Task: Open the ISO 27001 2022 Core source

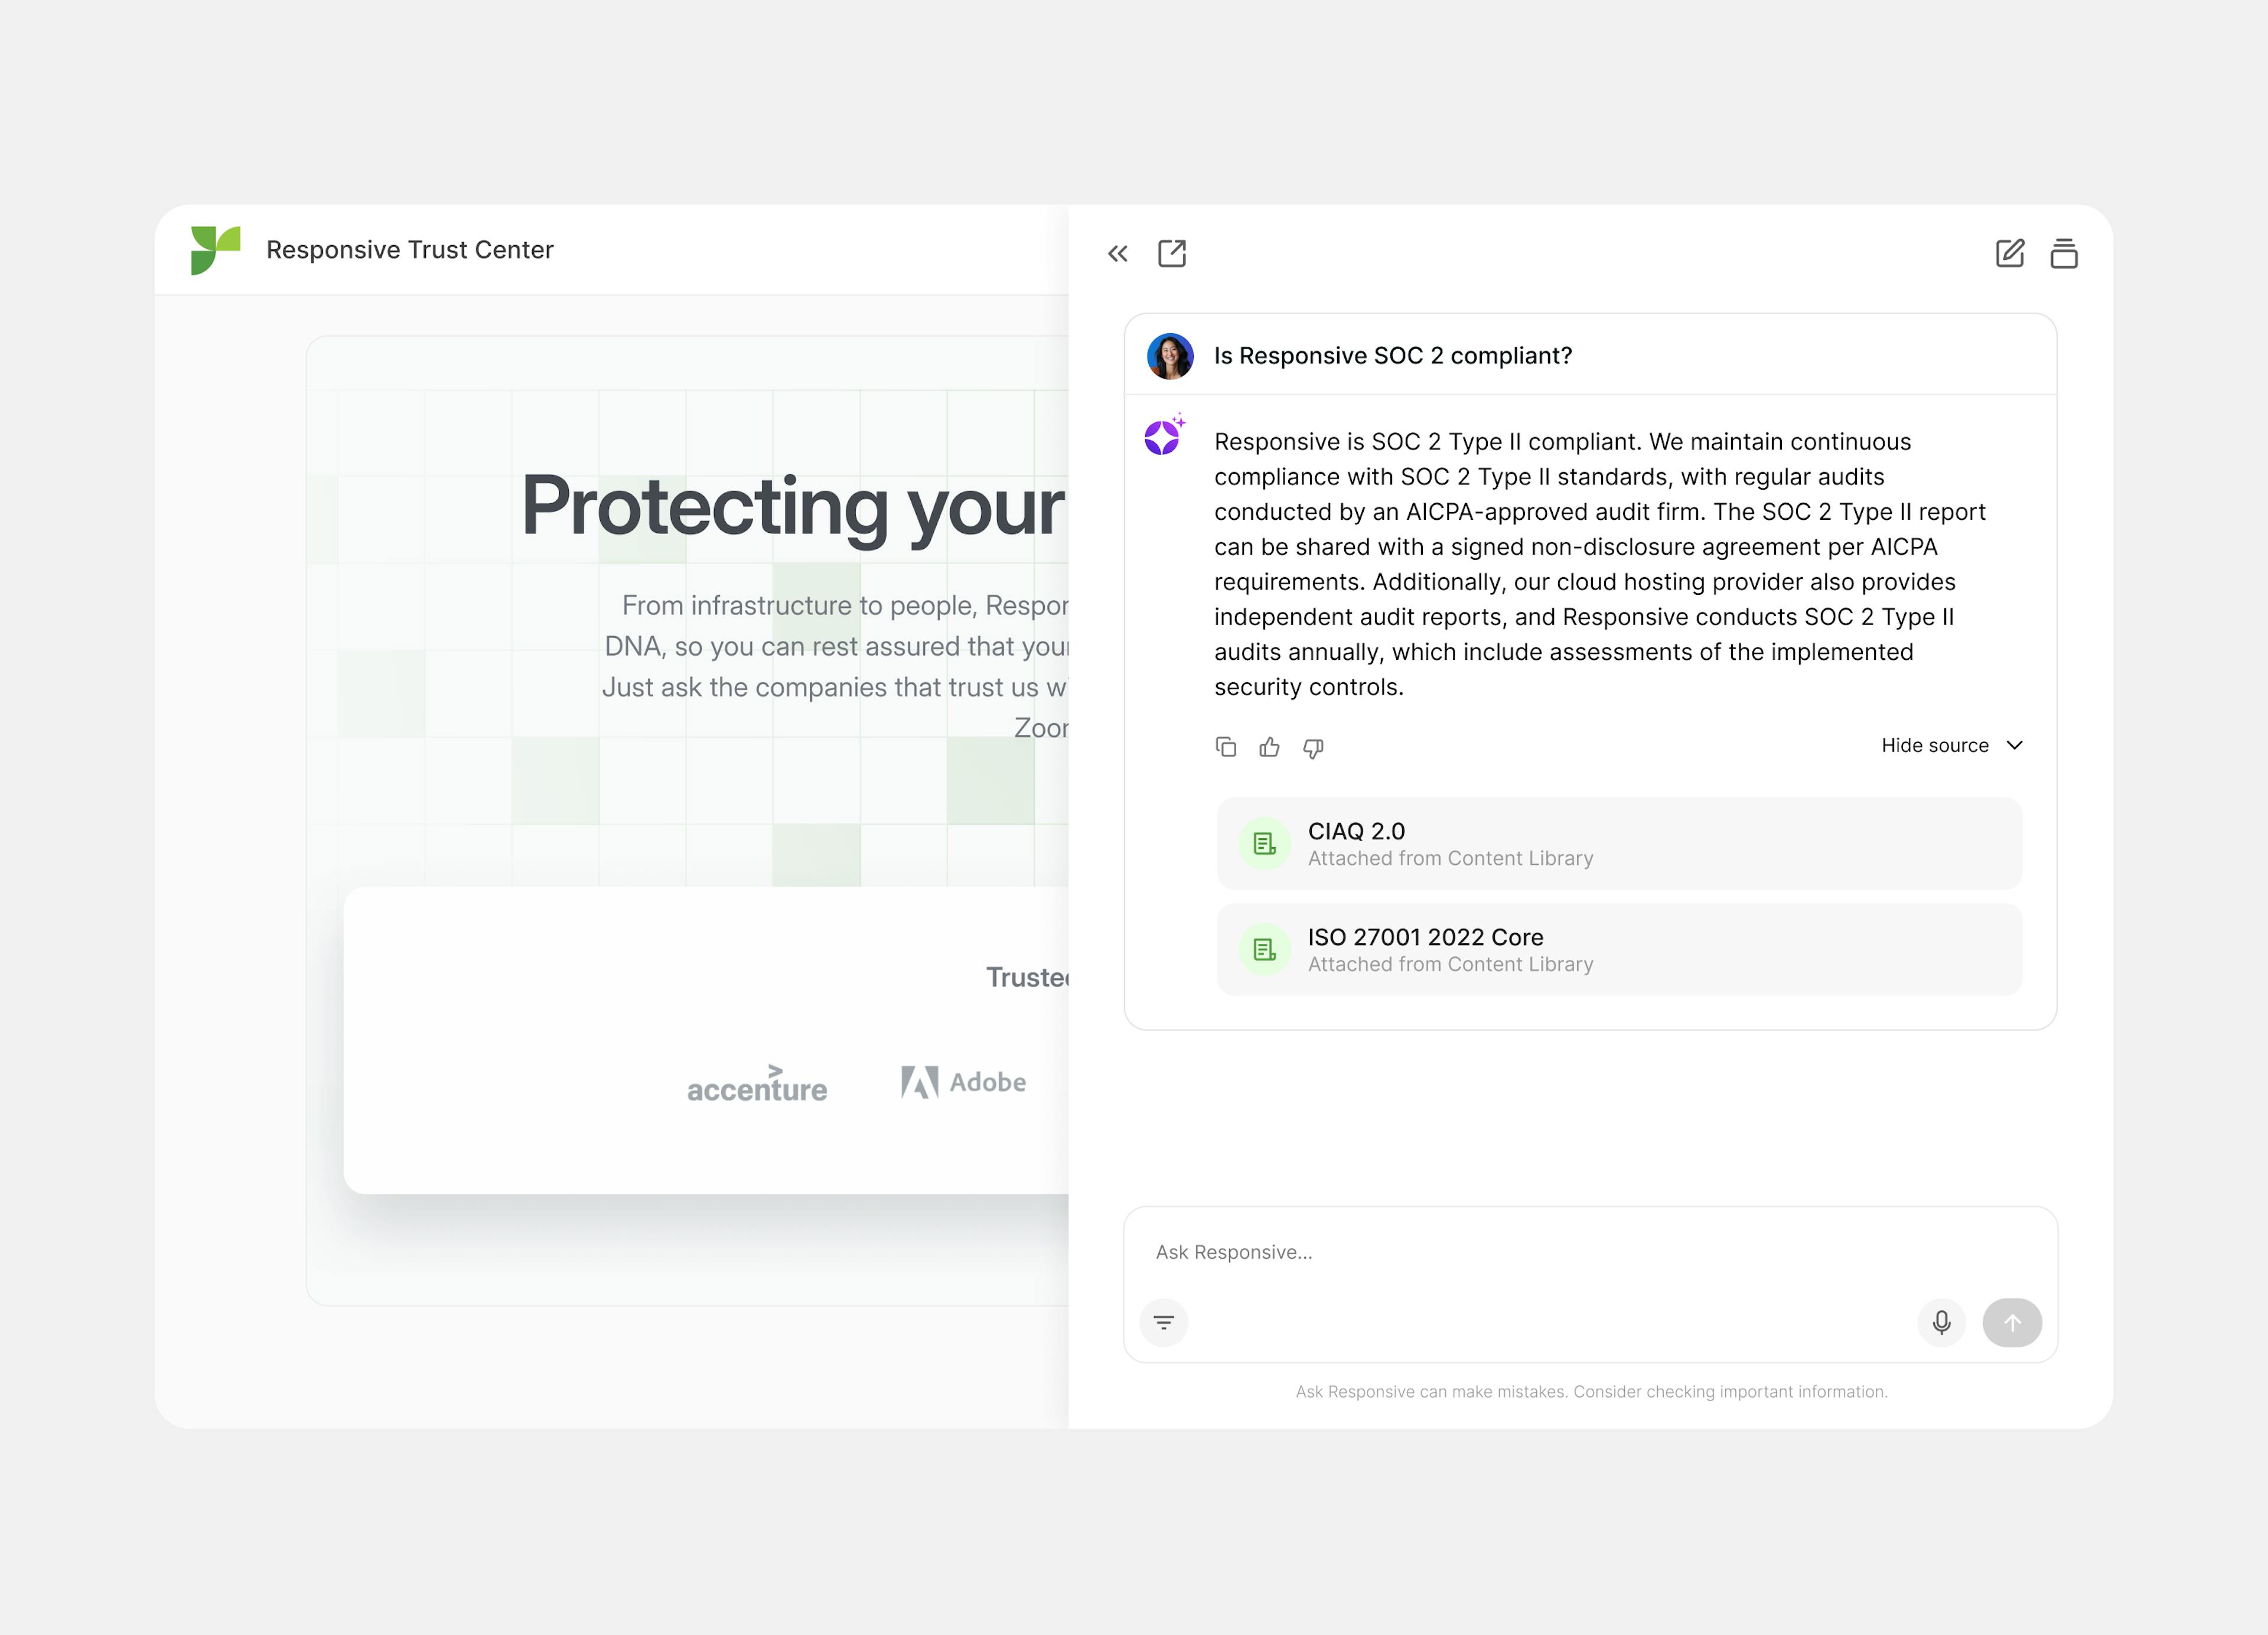Action: pyautogui.click(x=1618, y=949)
